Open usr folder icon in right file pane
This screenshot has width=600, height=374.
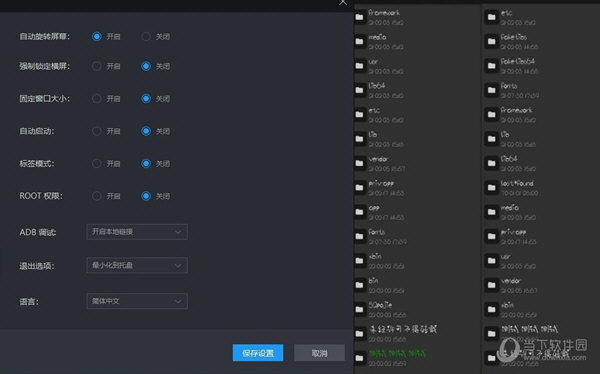[491, 261]
